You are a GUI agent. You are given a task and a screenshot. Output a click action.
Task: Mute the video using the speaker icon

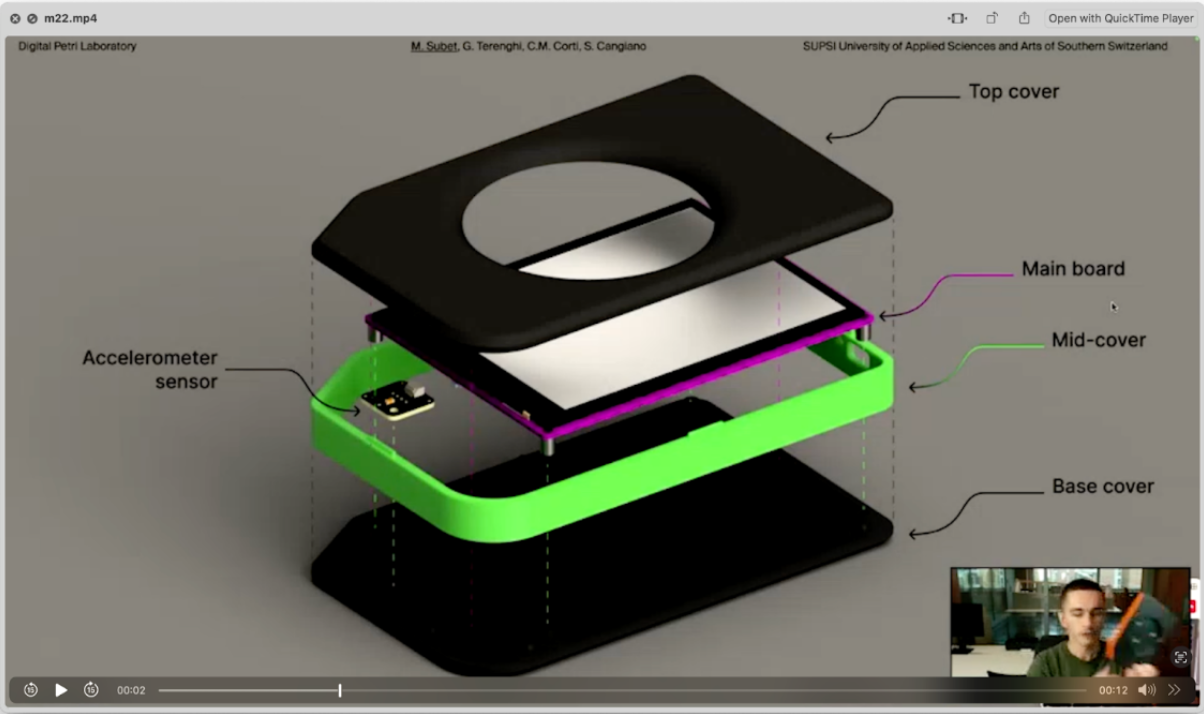coord(1146,690)
